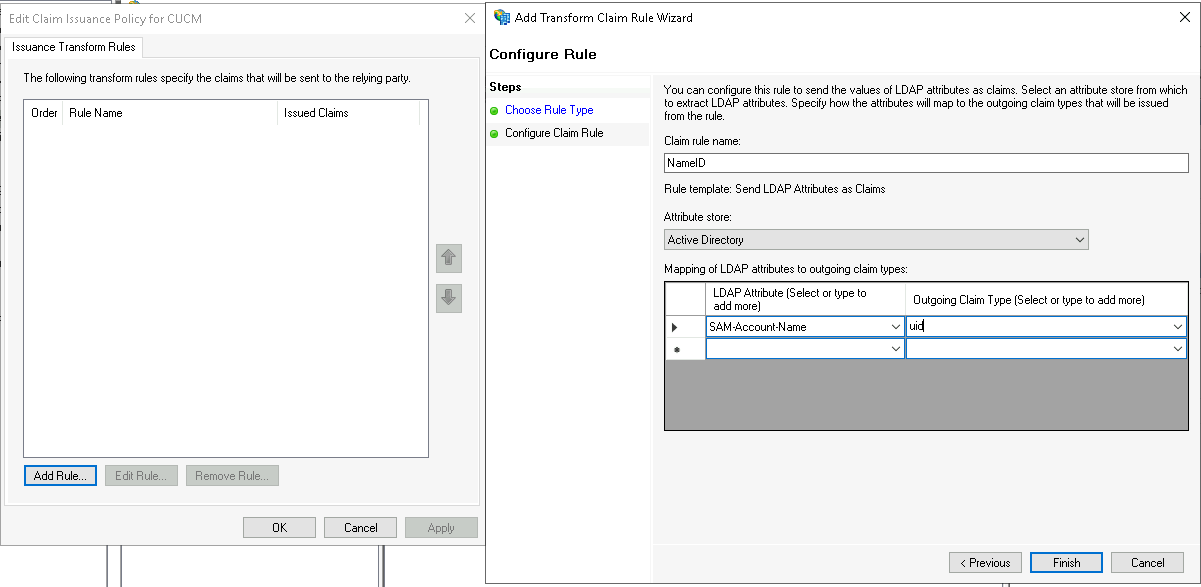Select the first mapping row arrow marker
Image resolution: width=1201 pixels, height=587 pixels.
674,327
